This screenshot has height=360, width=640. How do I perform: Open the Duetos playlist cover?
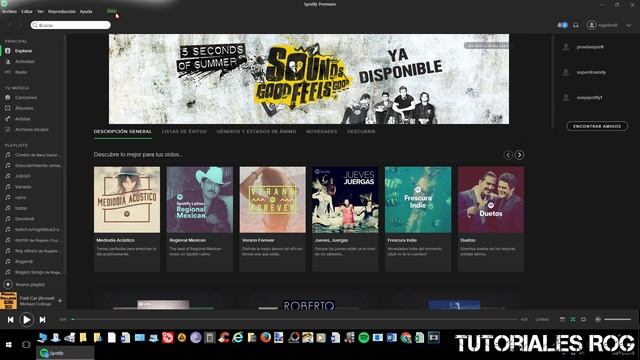pos(491,200)
